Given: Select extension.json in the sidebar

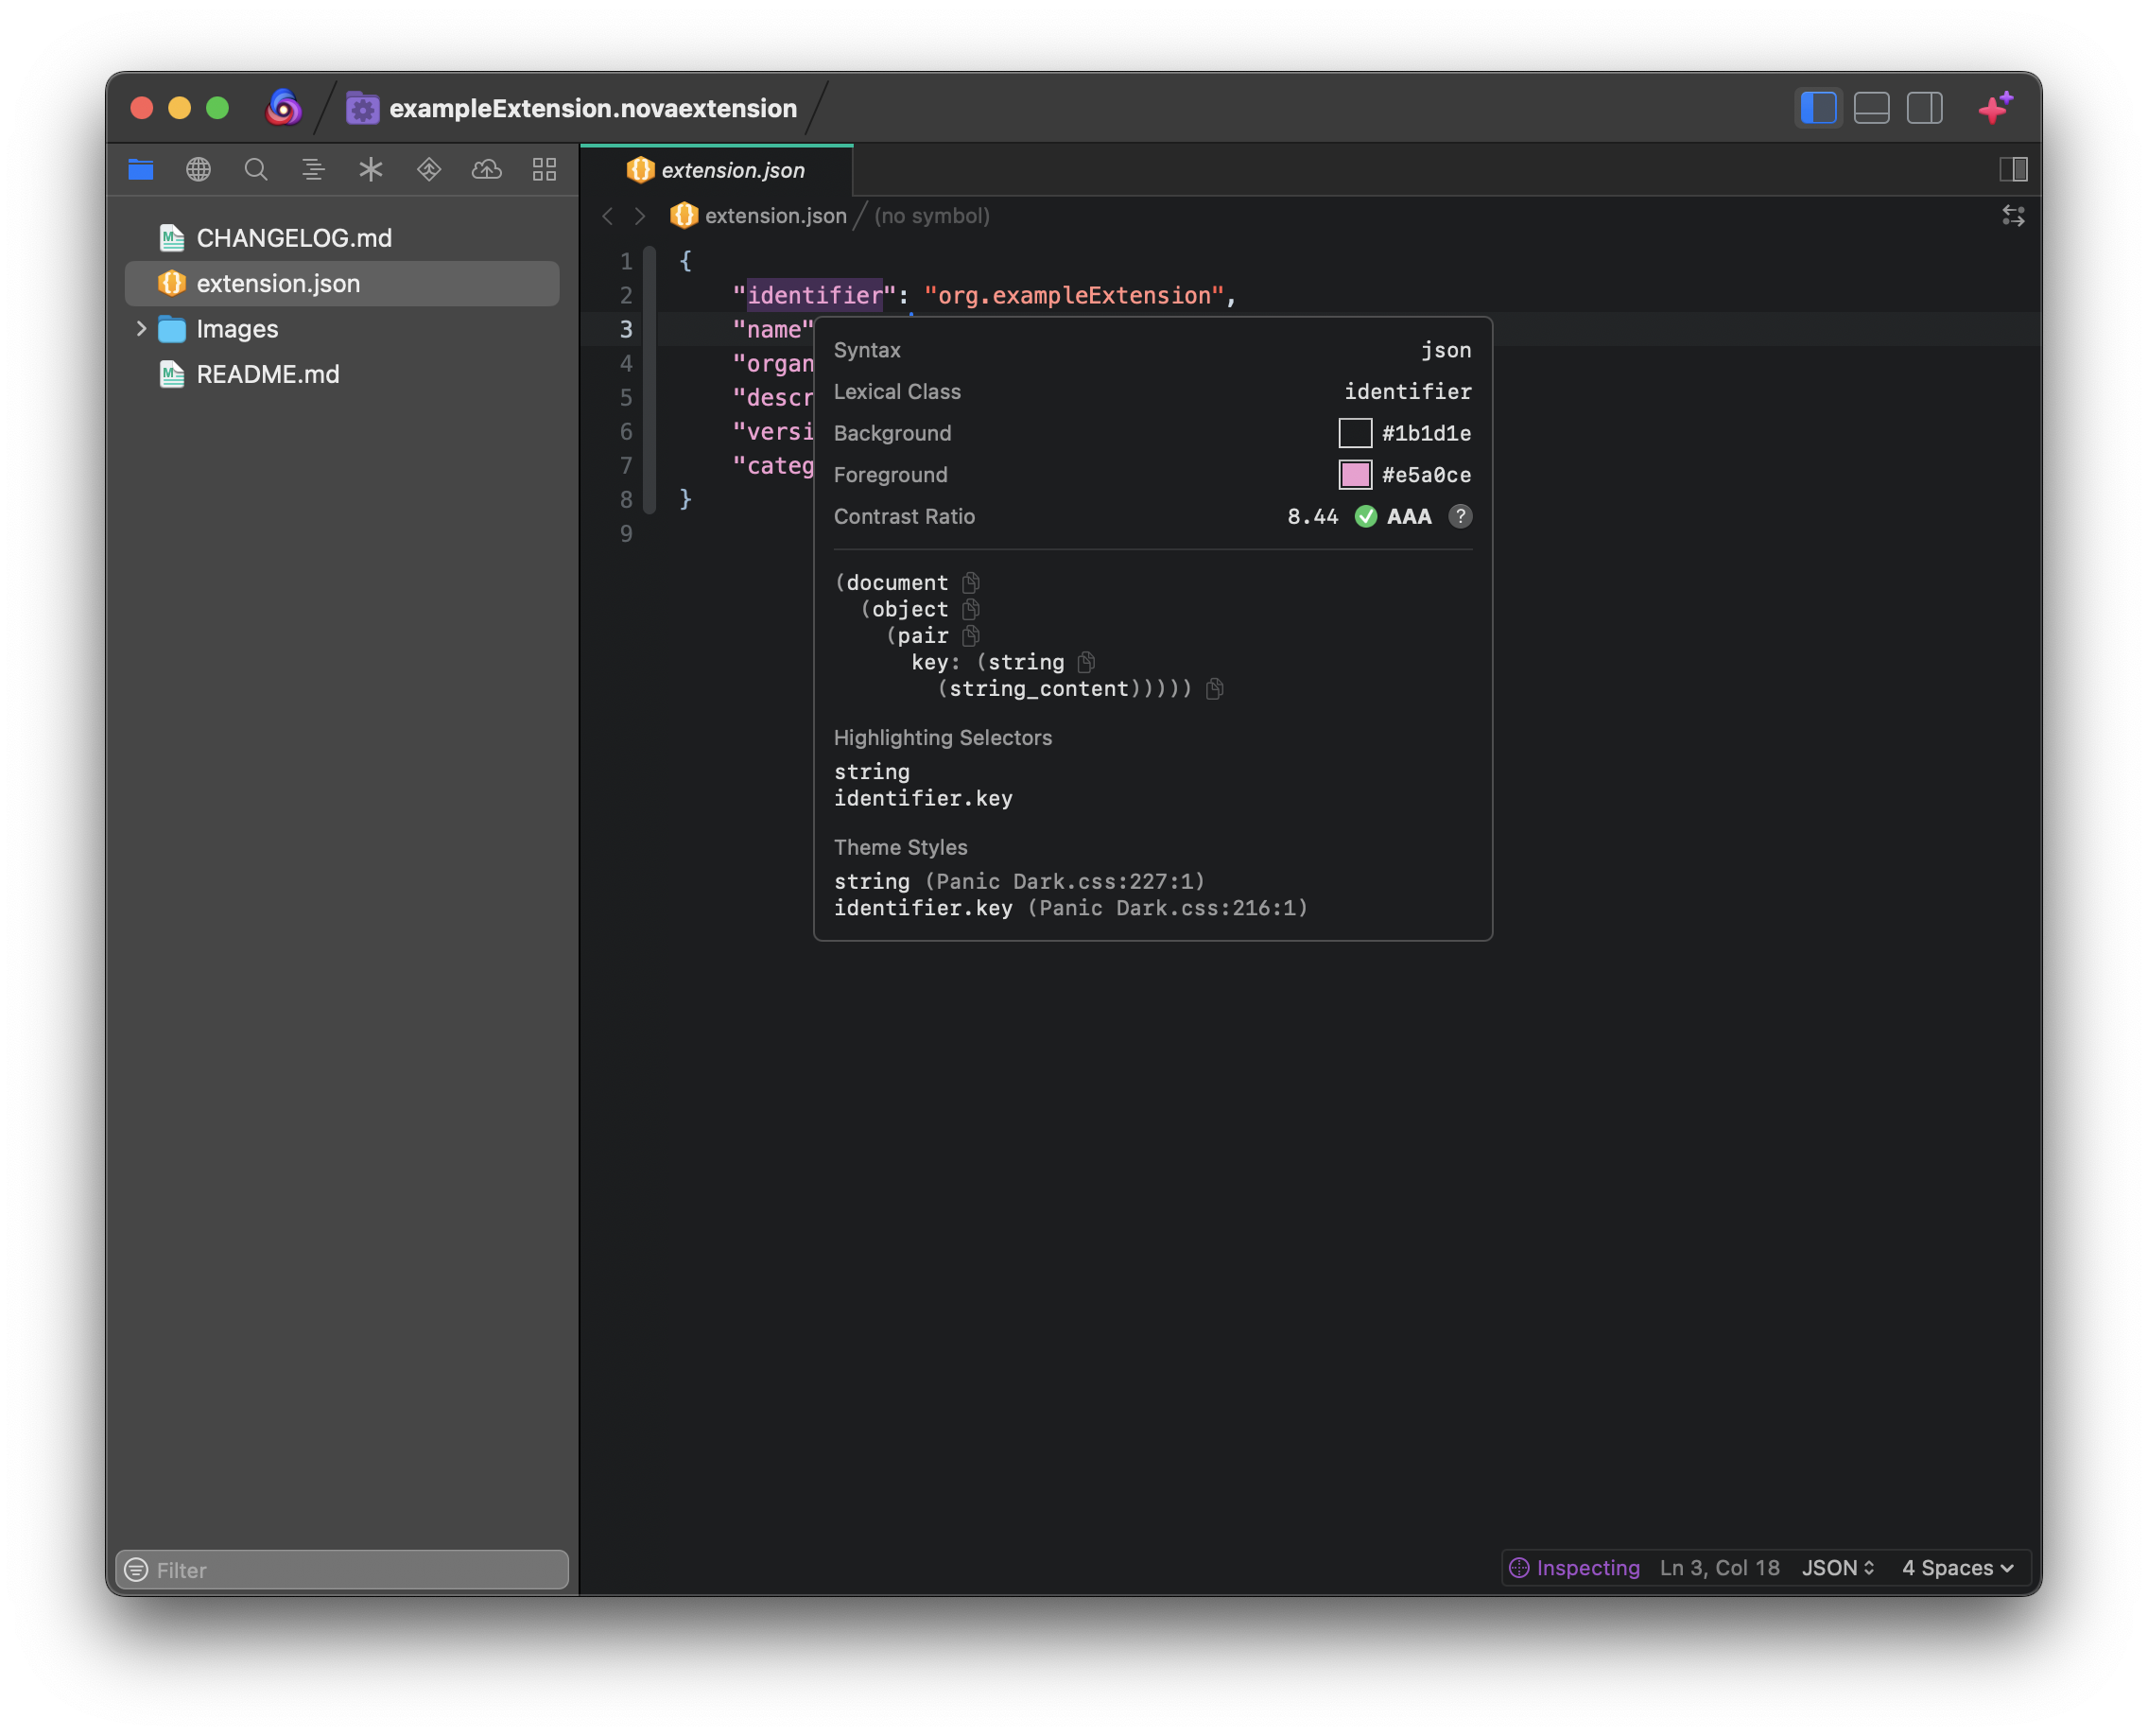Looking at the screenshot, I should 342,284.
